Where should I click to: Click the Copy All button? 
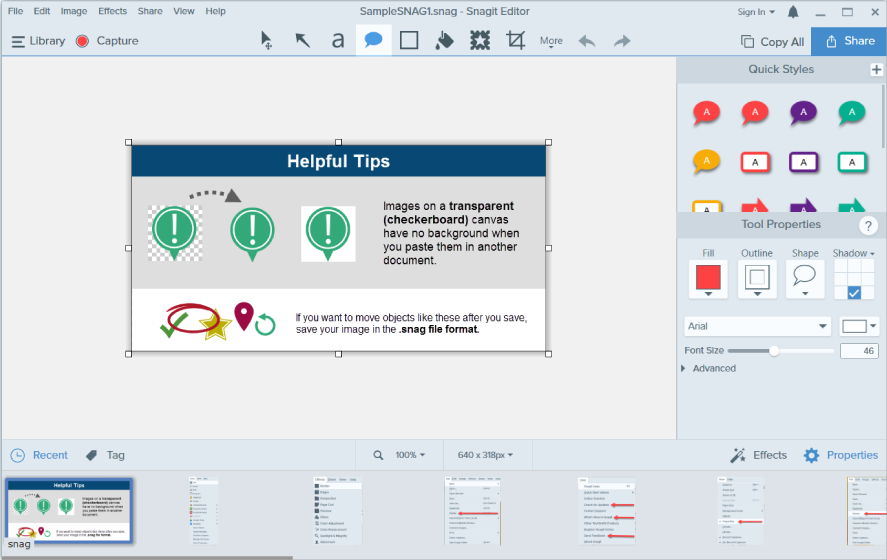pos(772,41)
